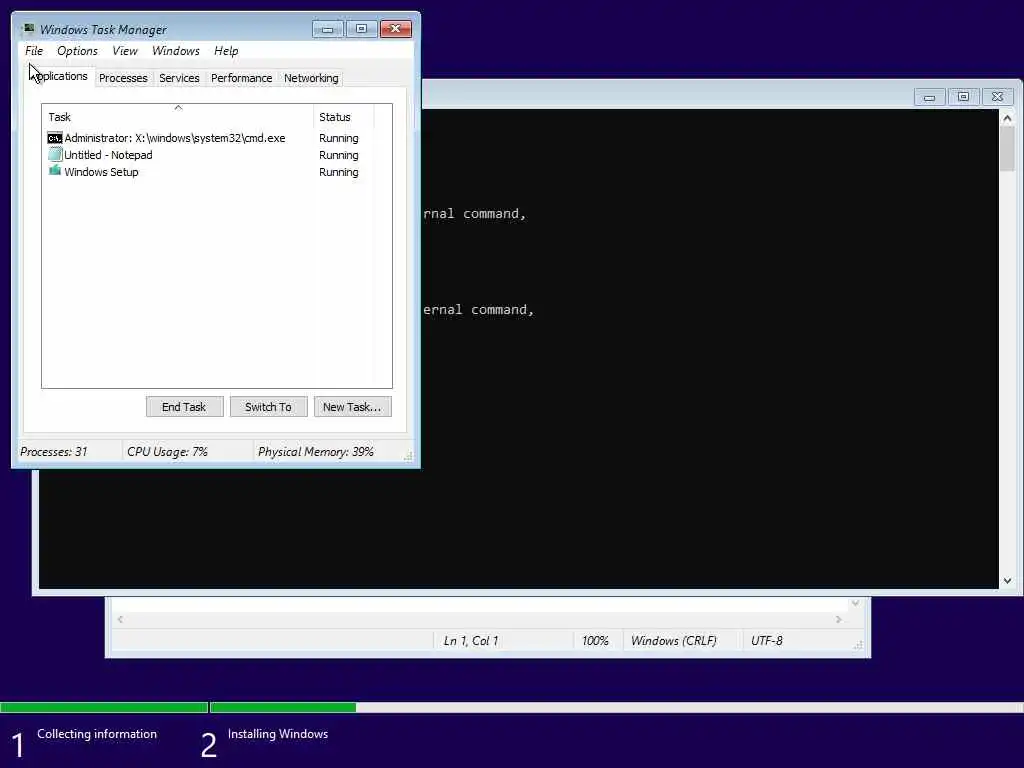Click the Switch To button
Screen dimensions: 1024x768
268,407
